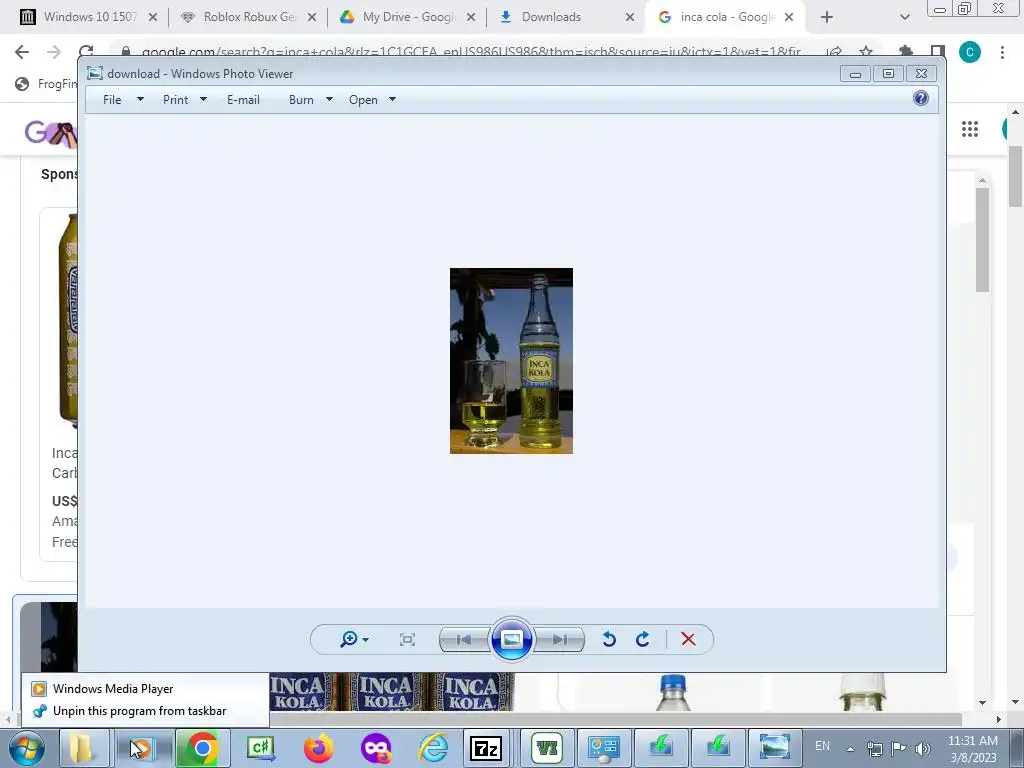Switch to Chrome on the taskbar

click(202, 748)
